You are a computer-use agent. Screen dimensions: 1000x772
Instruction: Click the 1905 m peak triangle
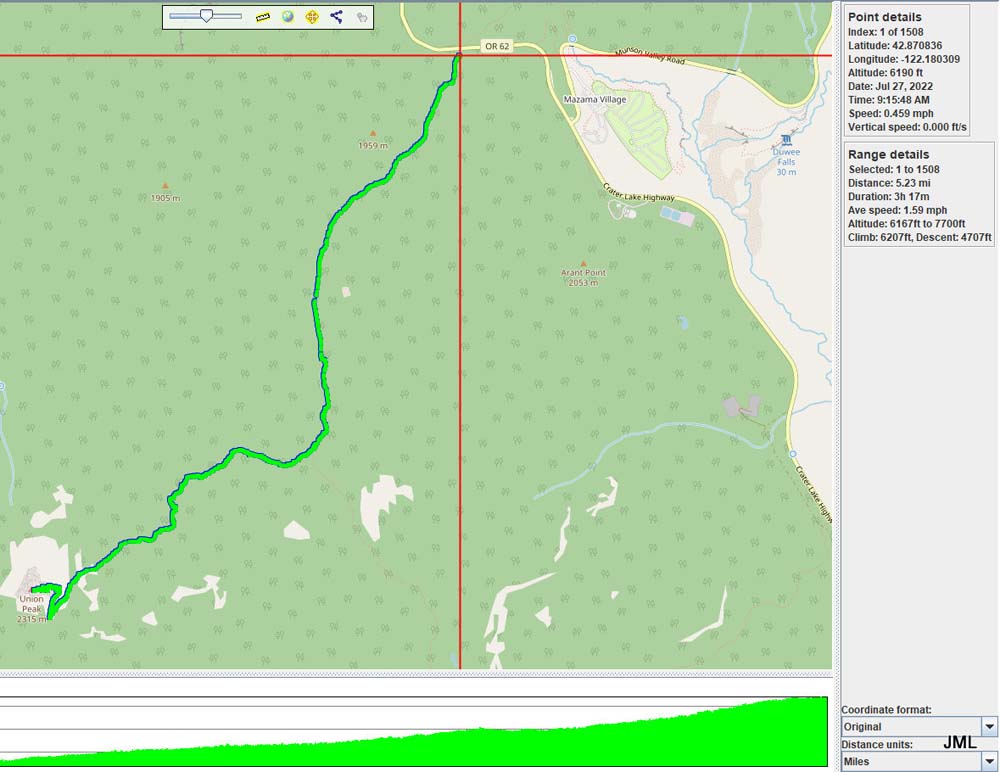(x=165, y=185)
